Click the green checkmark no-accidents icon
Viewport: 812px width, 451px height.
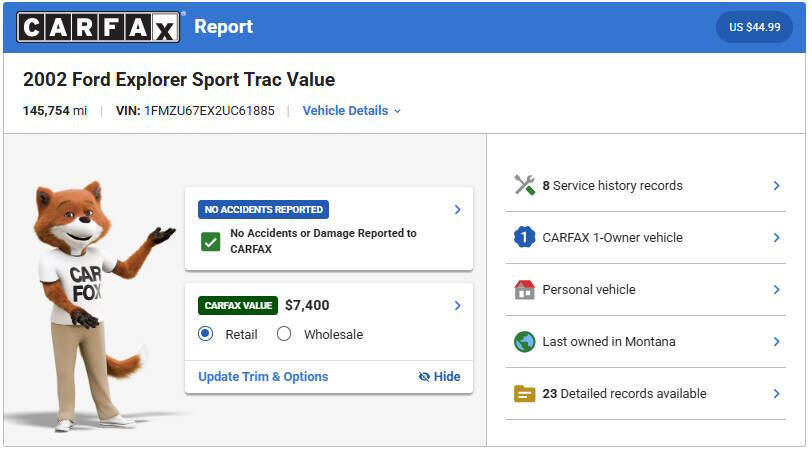[210, 241]
